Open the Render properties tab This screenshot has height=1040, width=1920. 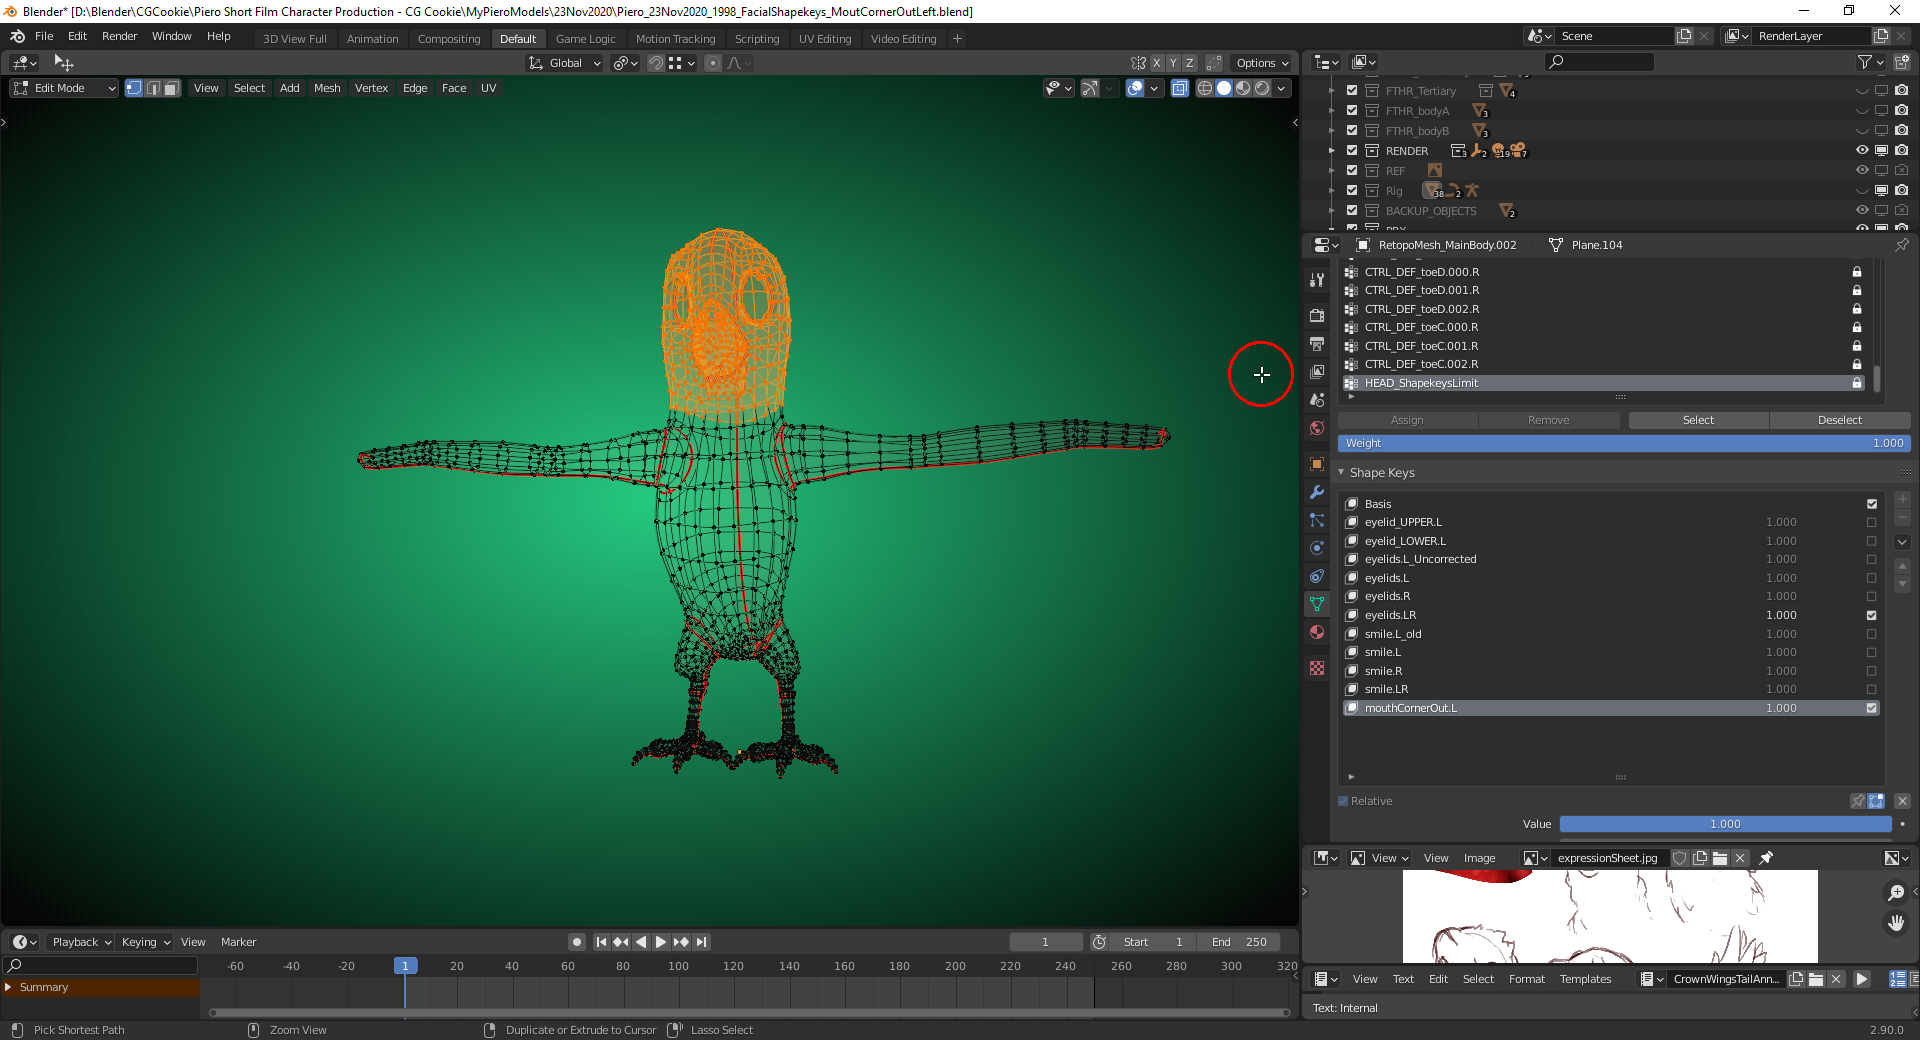(1317, 315)
